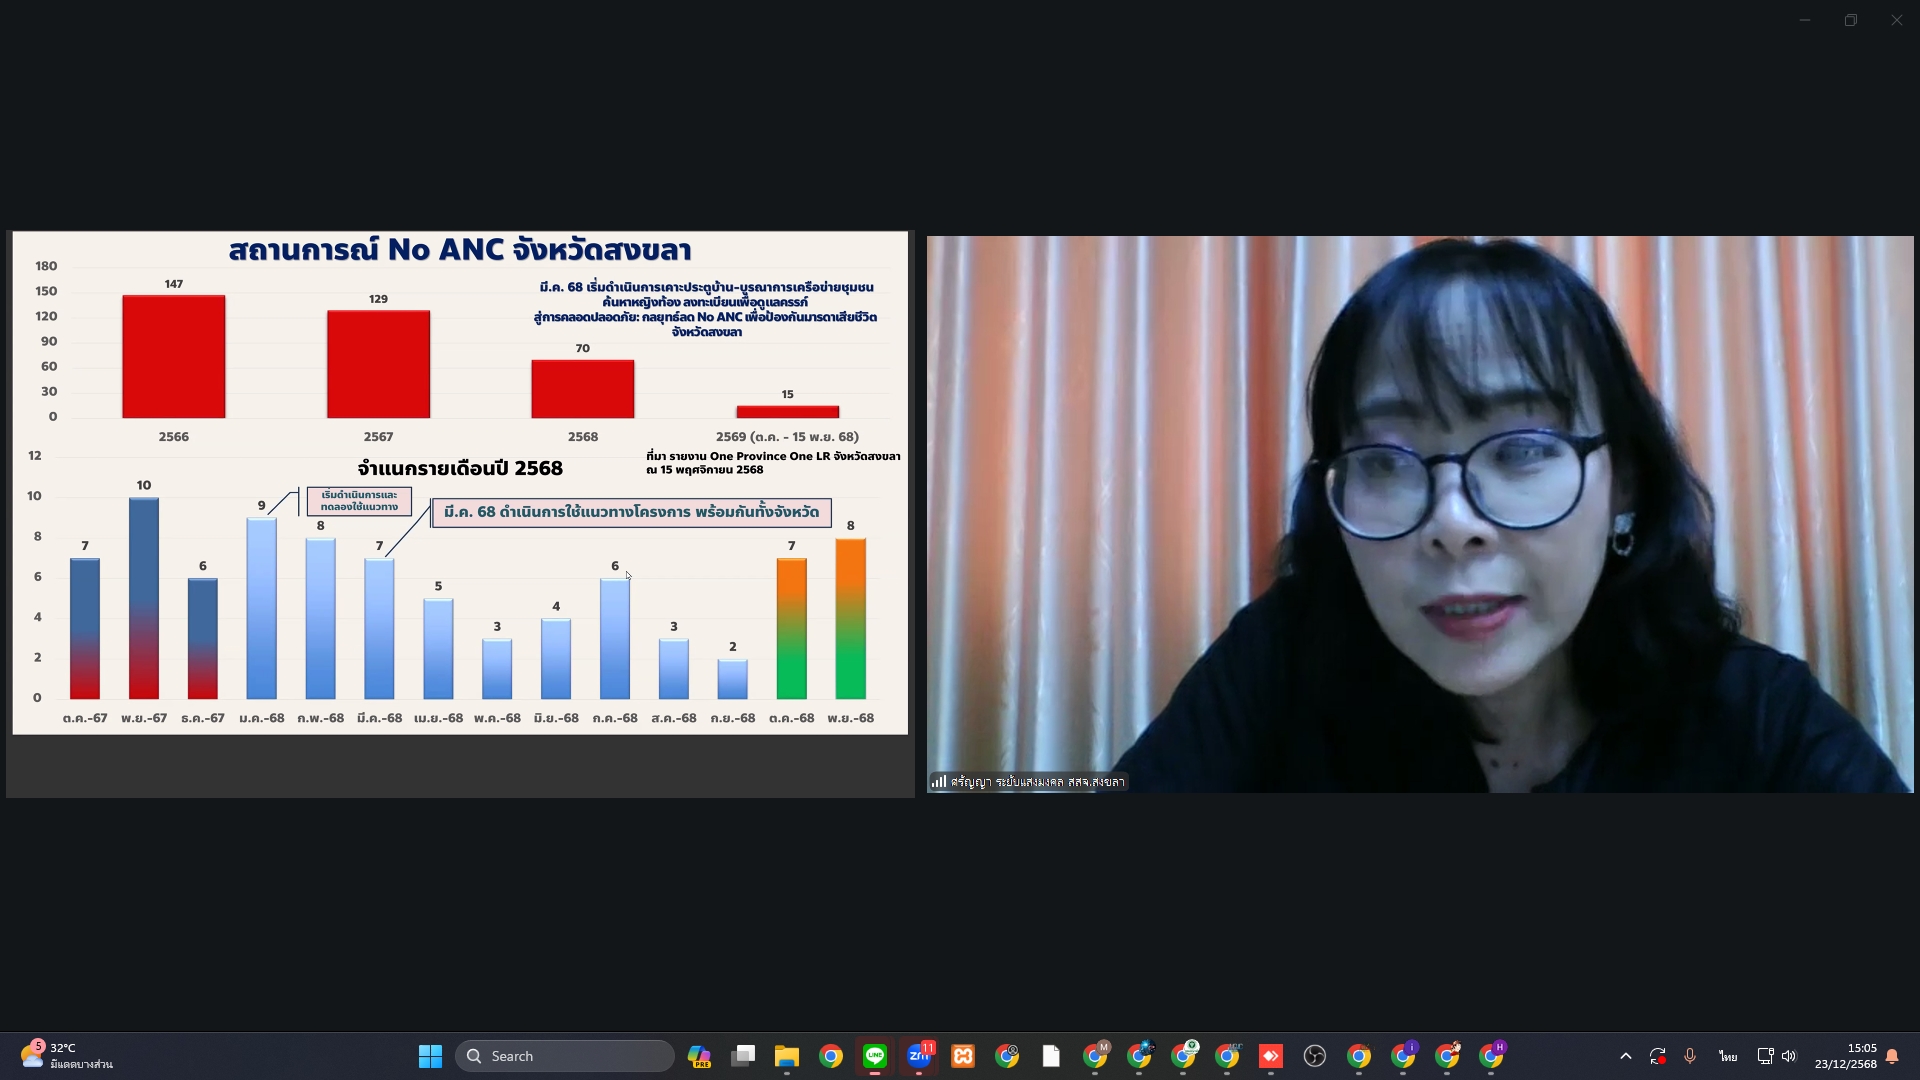The image size is (1920, 1080).
Task: Open the Windows Start menu
Action: [x=430, y=1056]
